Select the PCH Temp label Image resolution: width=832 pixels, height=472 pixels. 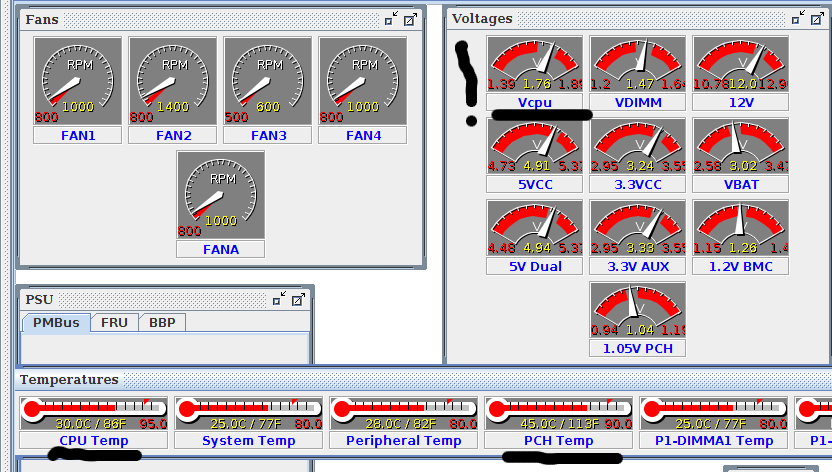pos(559,440)
